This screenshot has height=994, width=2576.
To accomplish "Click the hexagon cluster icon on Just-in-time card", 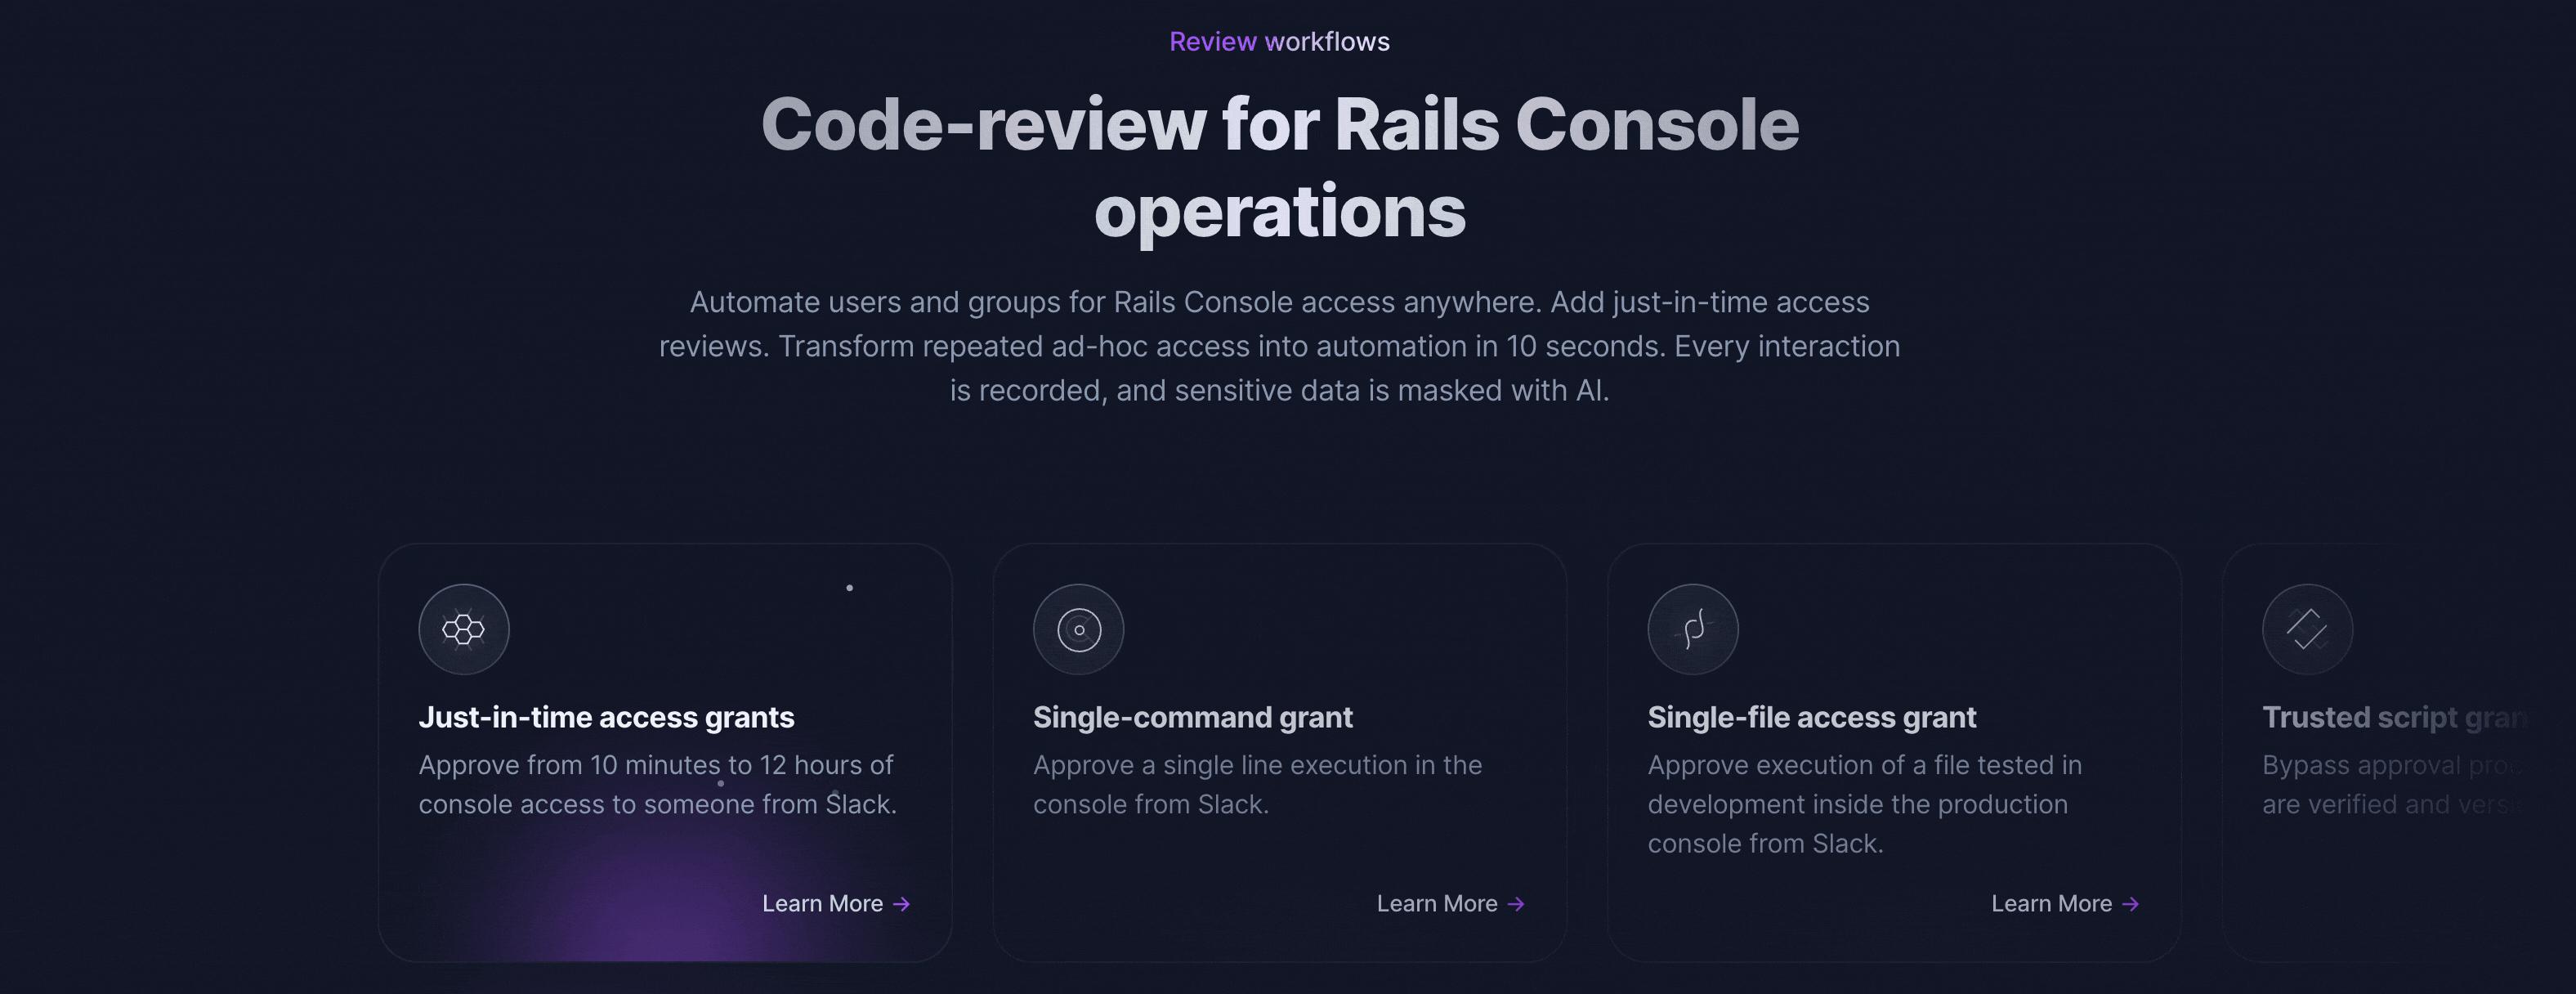I will point(464,629).
